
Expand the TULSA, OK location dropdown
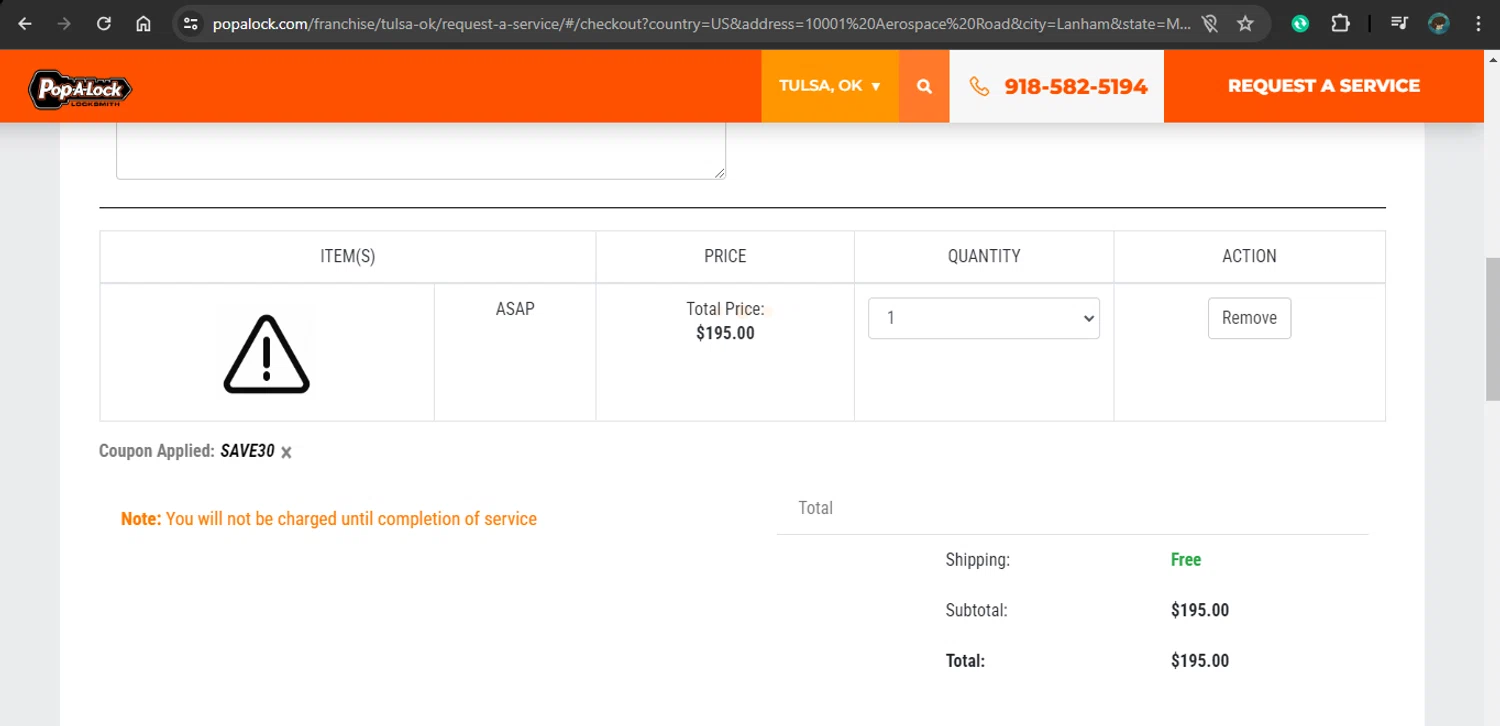[830, 86]
